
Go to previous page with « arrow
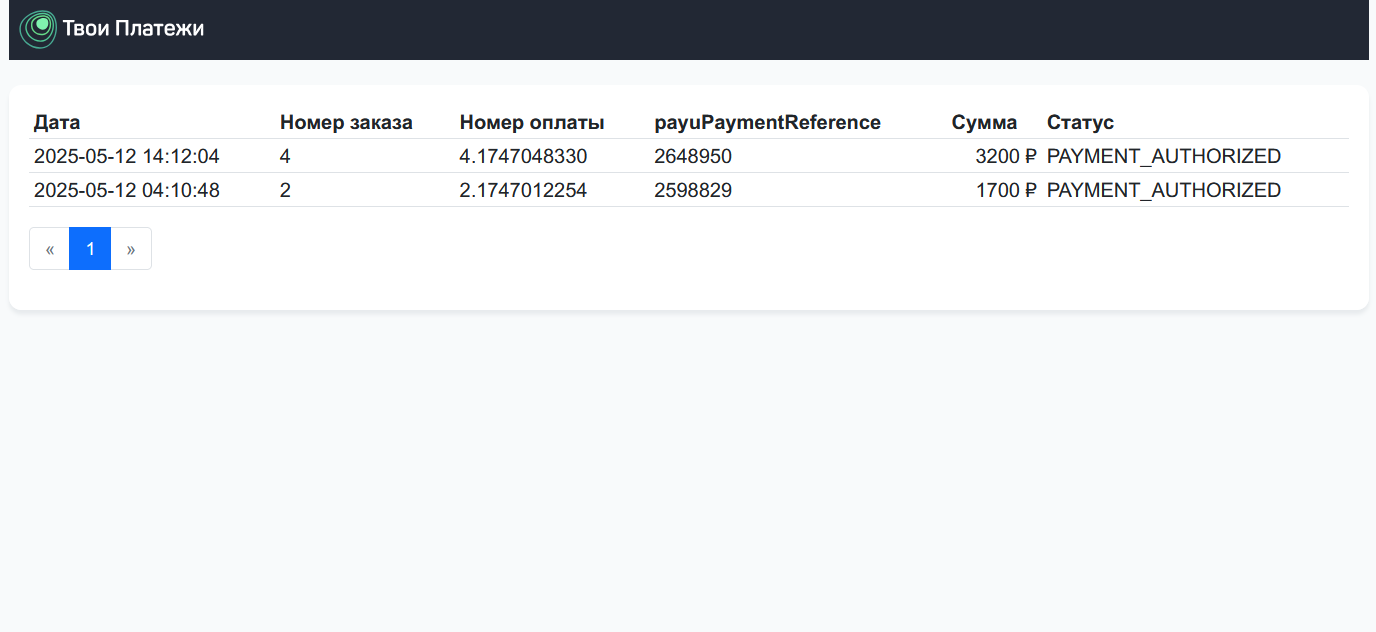point(50,249)
